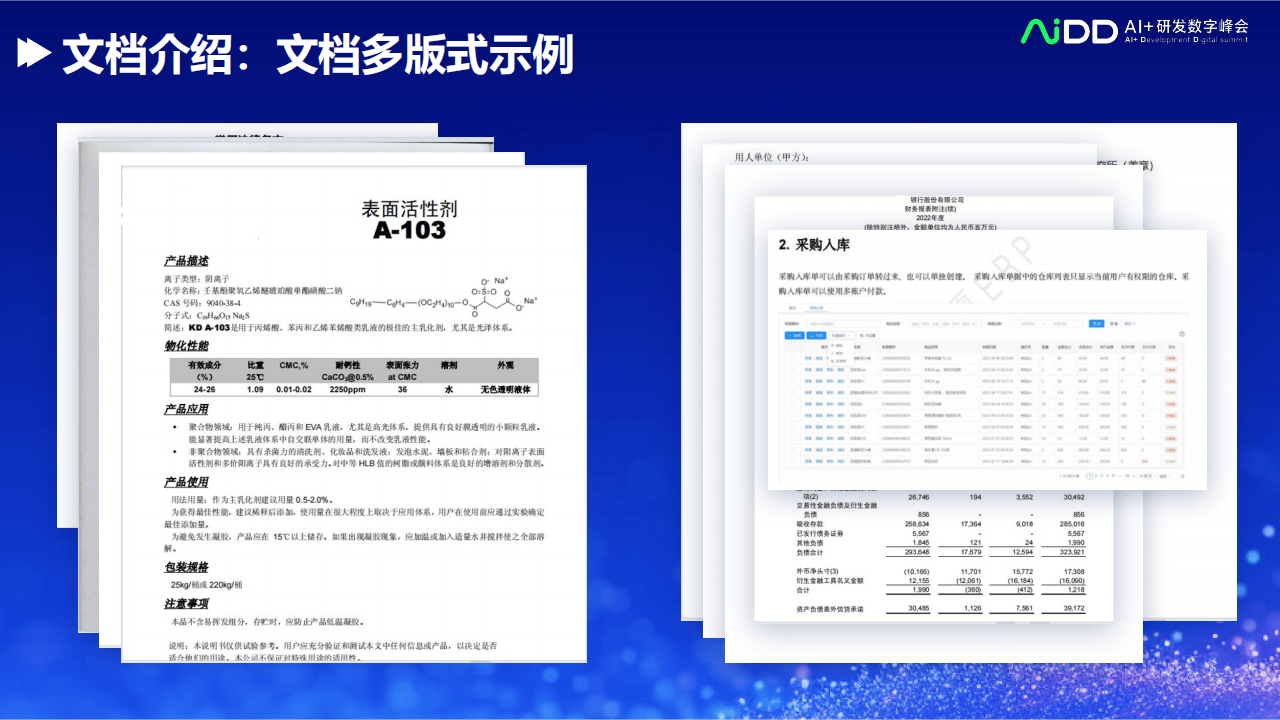
Task: Click the '产品应用' section heading
Action: tap(186, 410)
